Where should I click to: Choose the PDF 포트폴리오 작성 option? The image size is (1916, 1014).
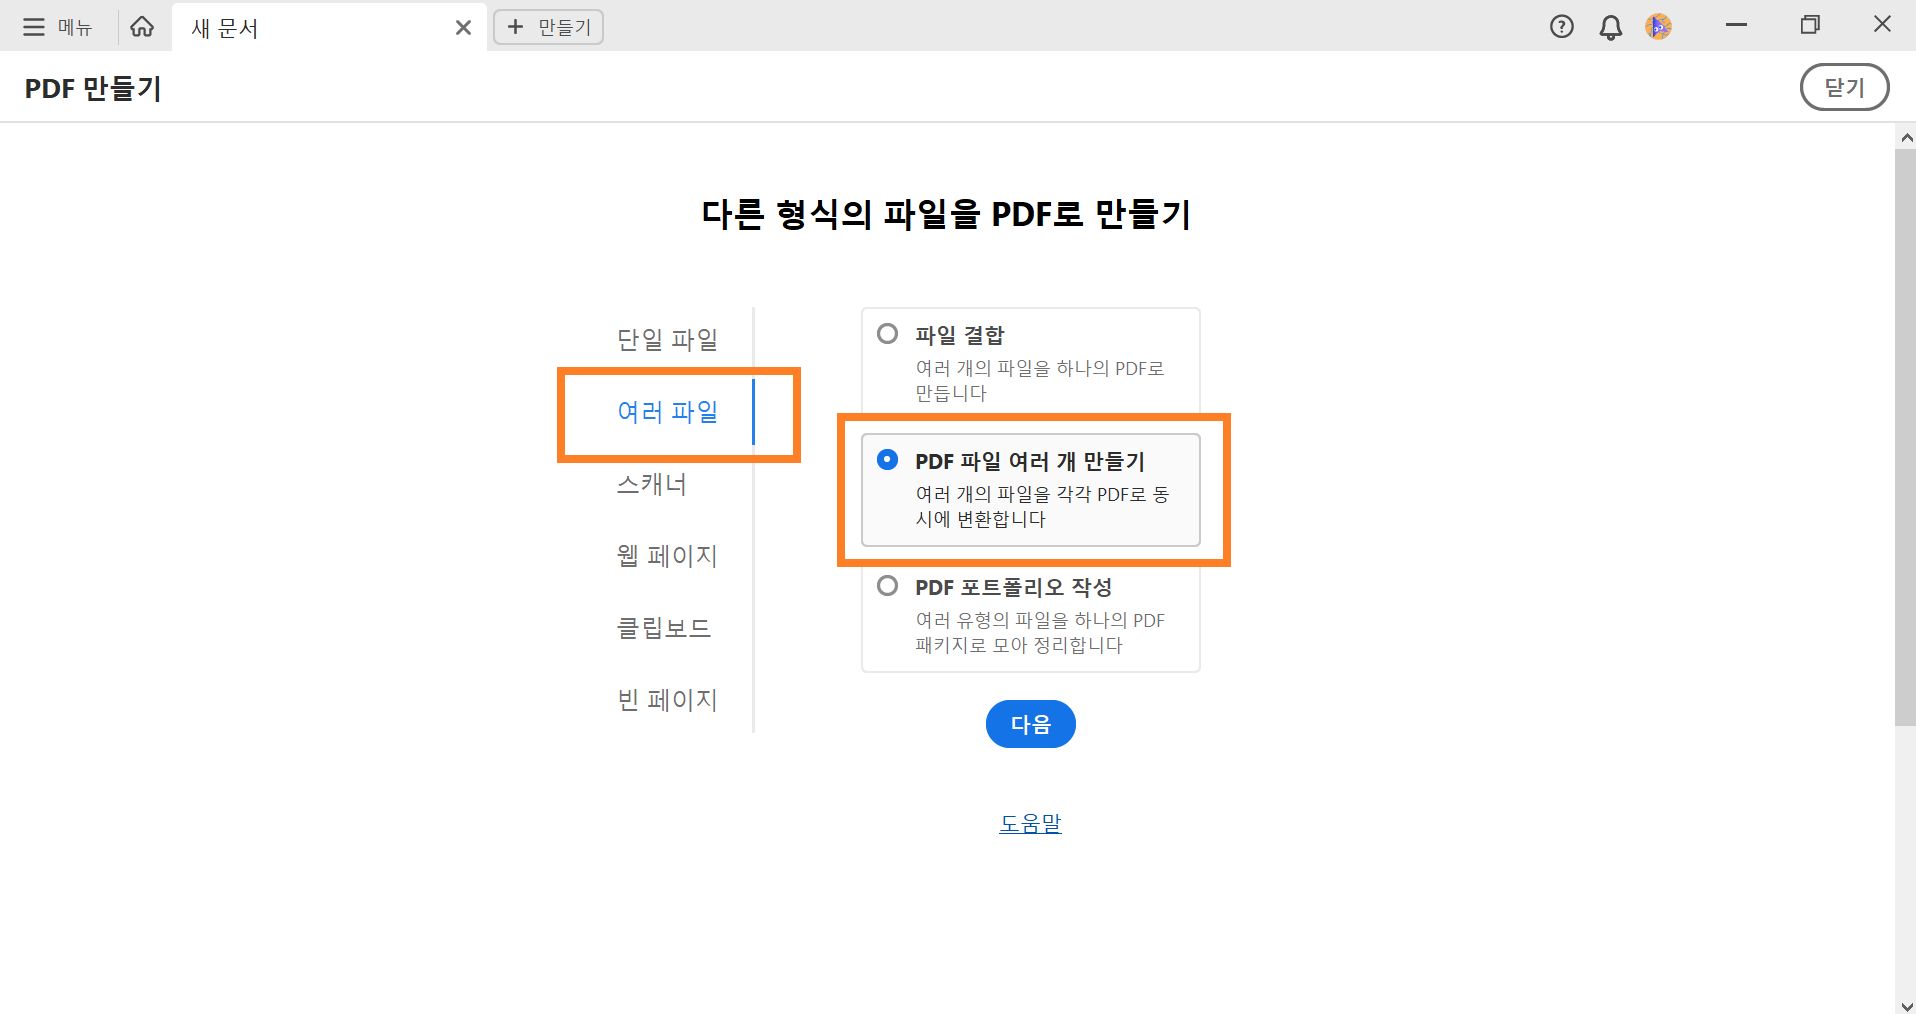pos(888,587)
